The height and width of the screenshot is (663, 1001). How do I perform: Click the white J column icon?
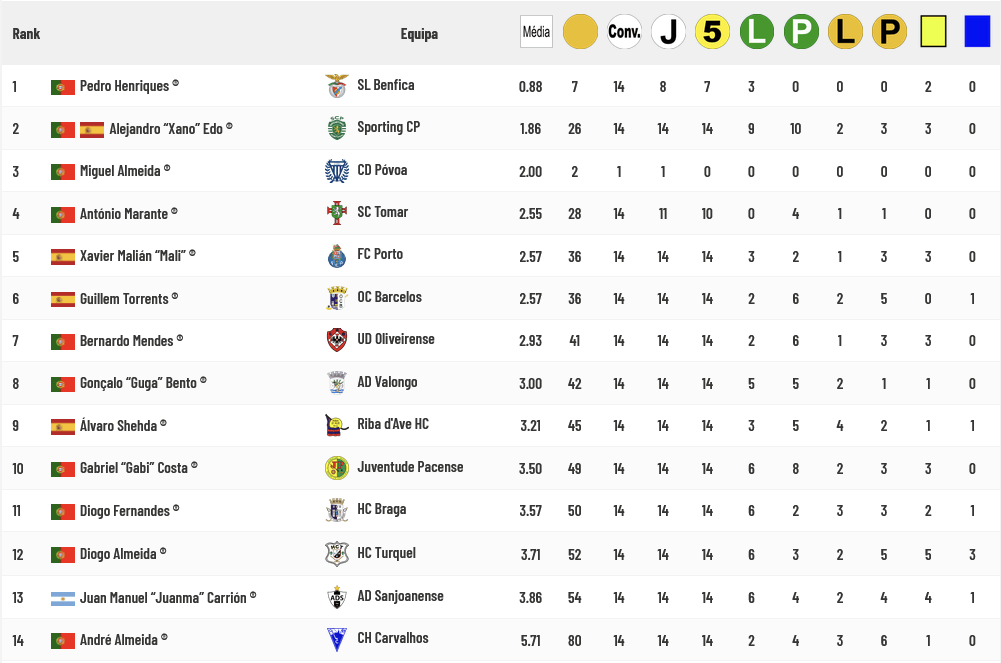668,32
